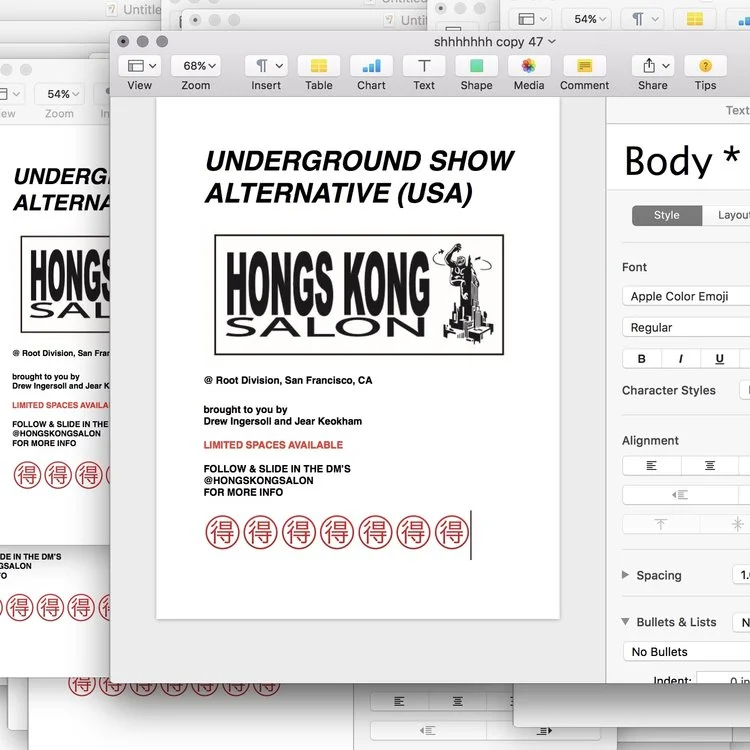Add a Text box via toolbar
This screenshot has width=750, height=750.
click(x=424, y=66)
